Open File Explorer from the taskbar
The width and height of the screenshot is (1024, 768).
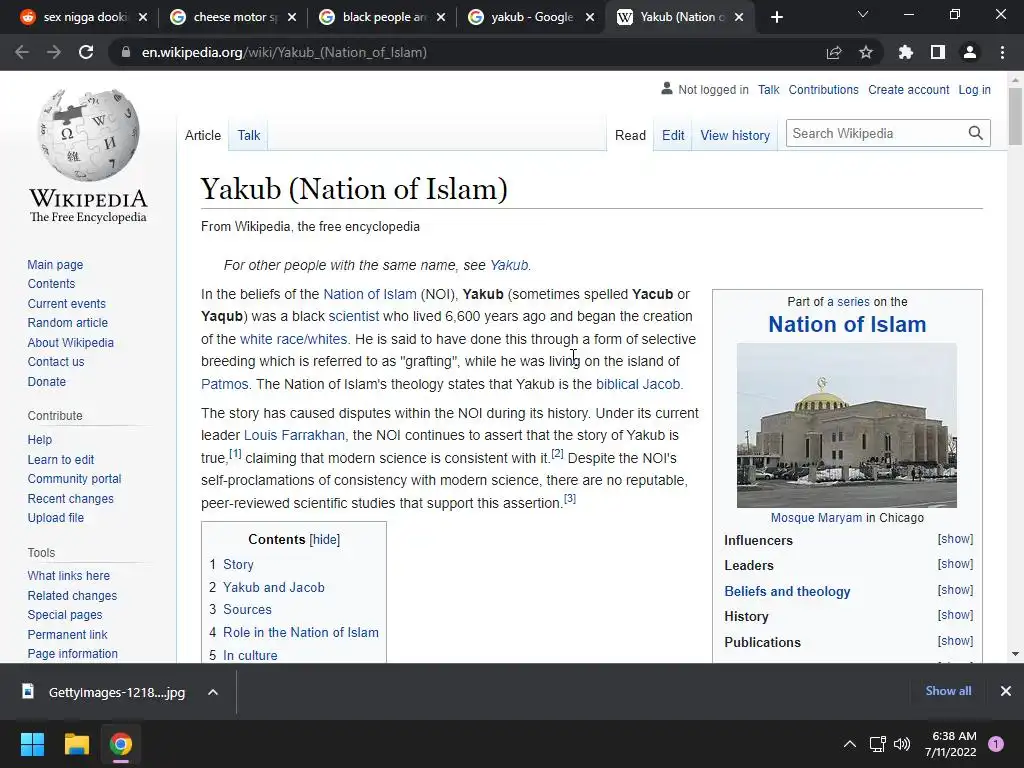point(76,744)
